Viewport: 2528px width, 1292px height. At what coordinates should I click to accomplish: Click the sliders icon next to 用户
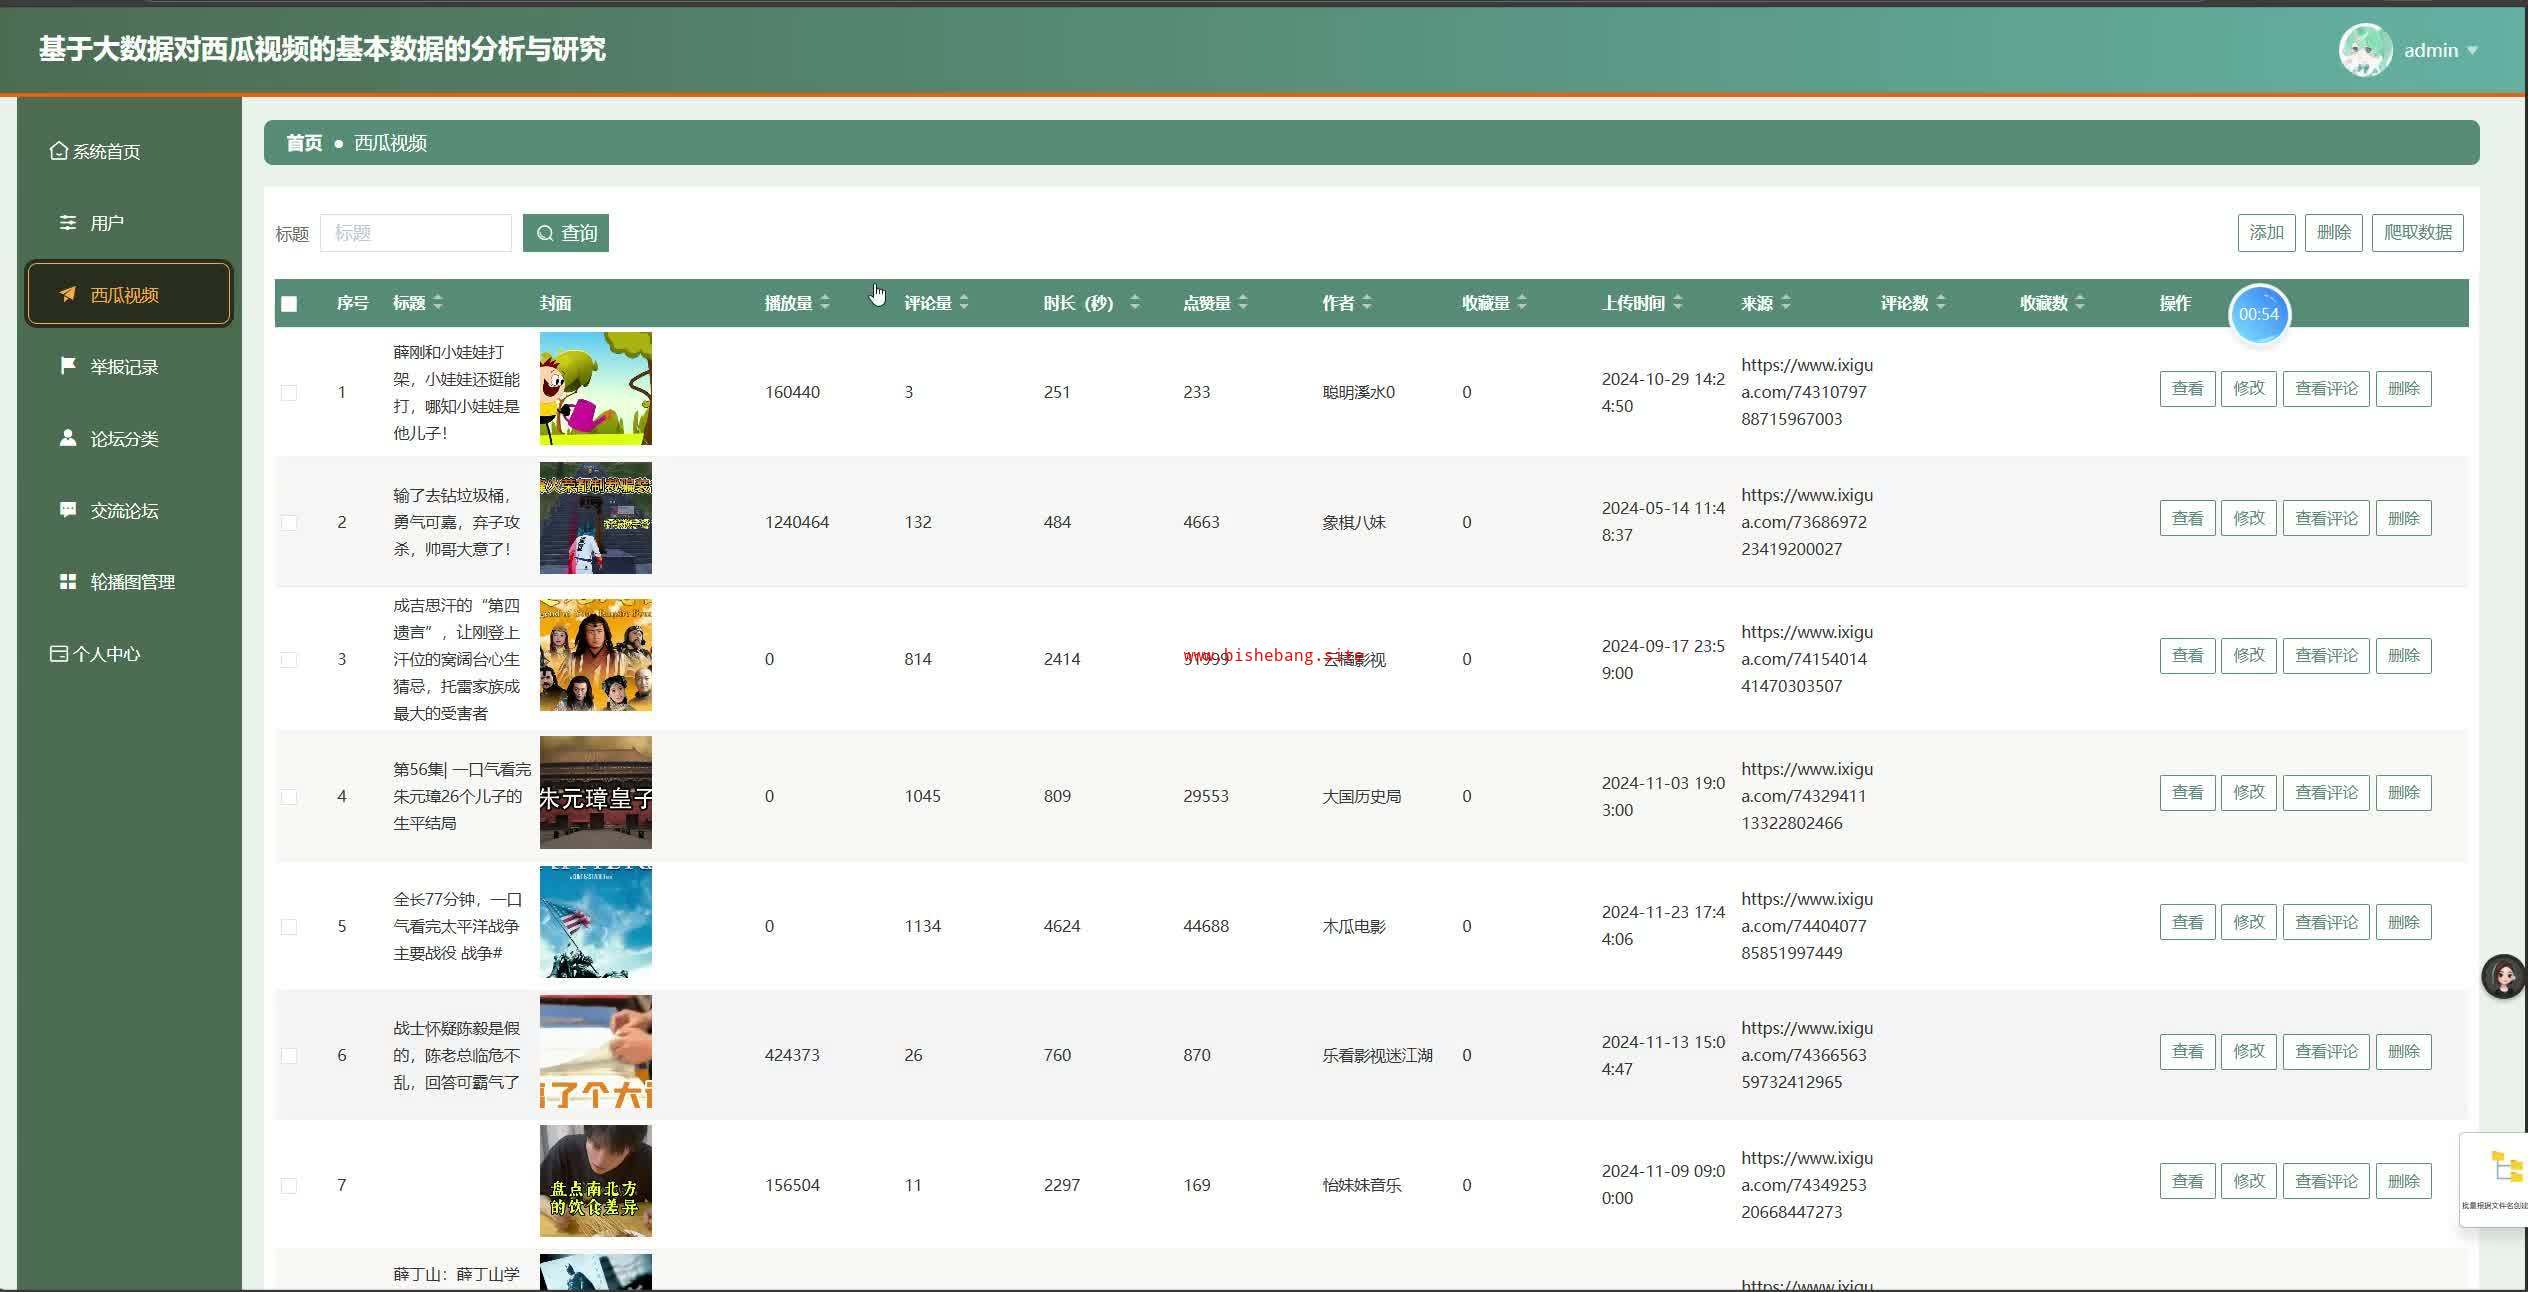tap(68, 222)
